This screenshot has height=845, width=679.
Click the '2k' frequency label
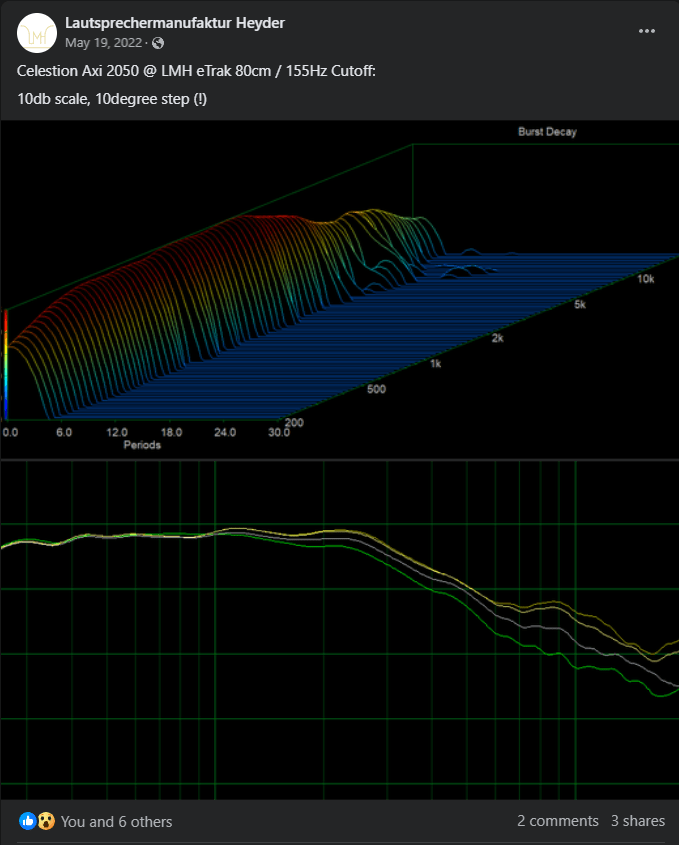pos(497,338)
